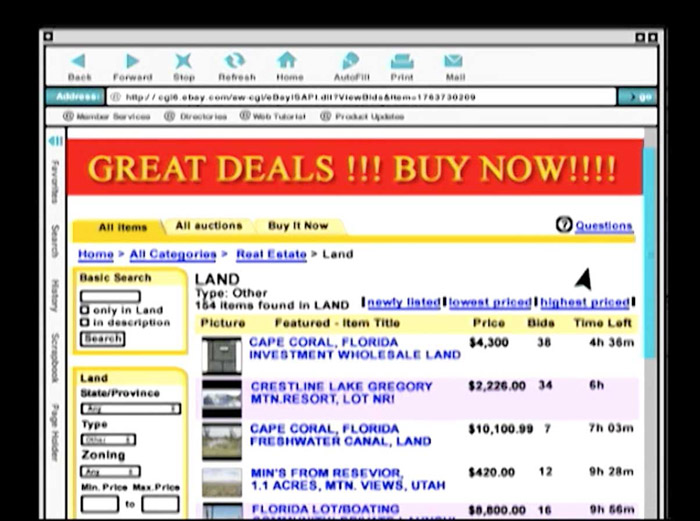Click the 9h 28m time left text
This screenshot has width=700, height=521.
pos(611,471)
